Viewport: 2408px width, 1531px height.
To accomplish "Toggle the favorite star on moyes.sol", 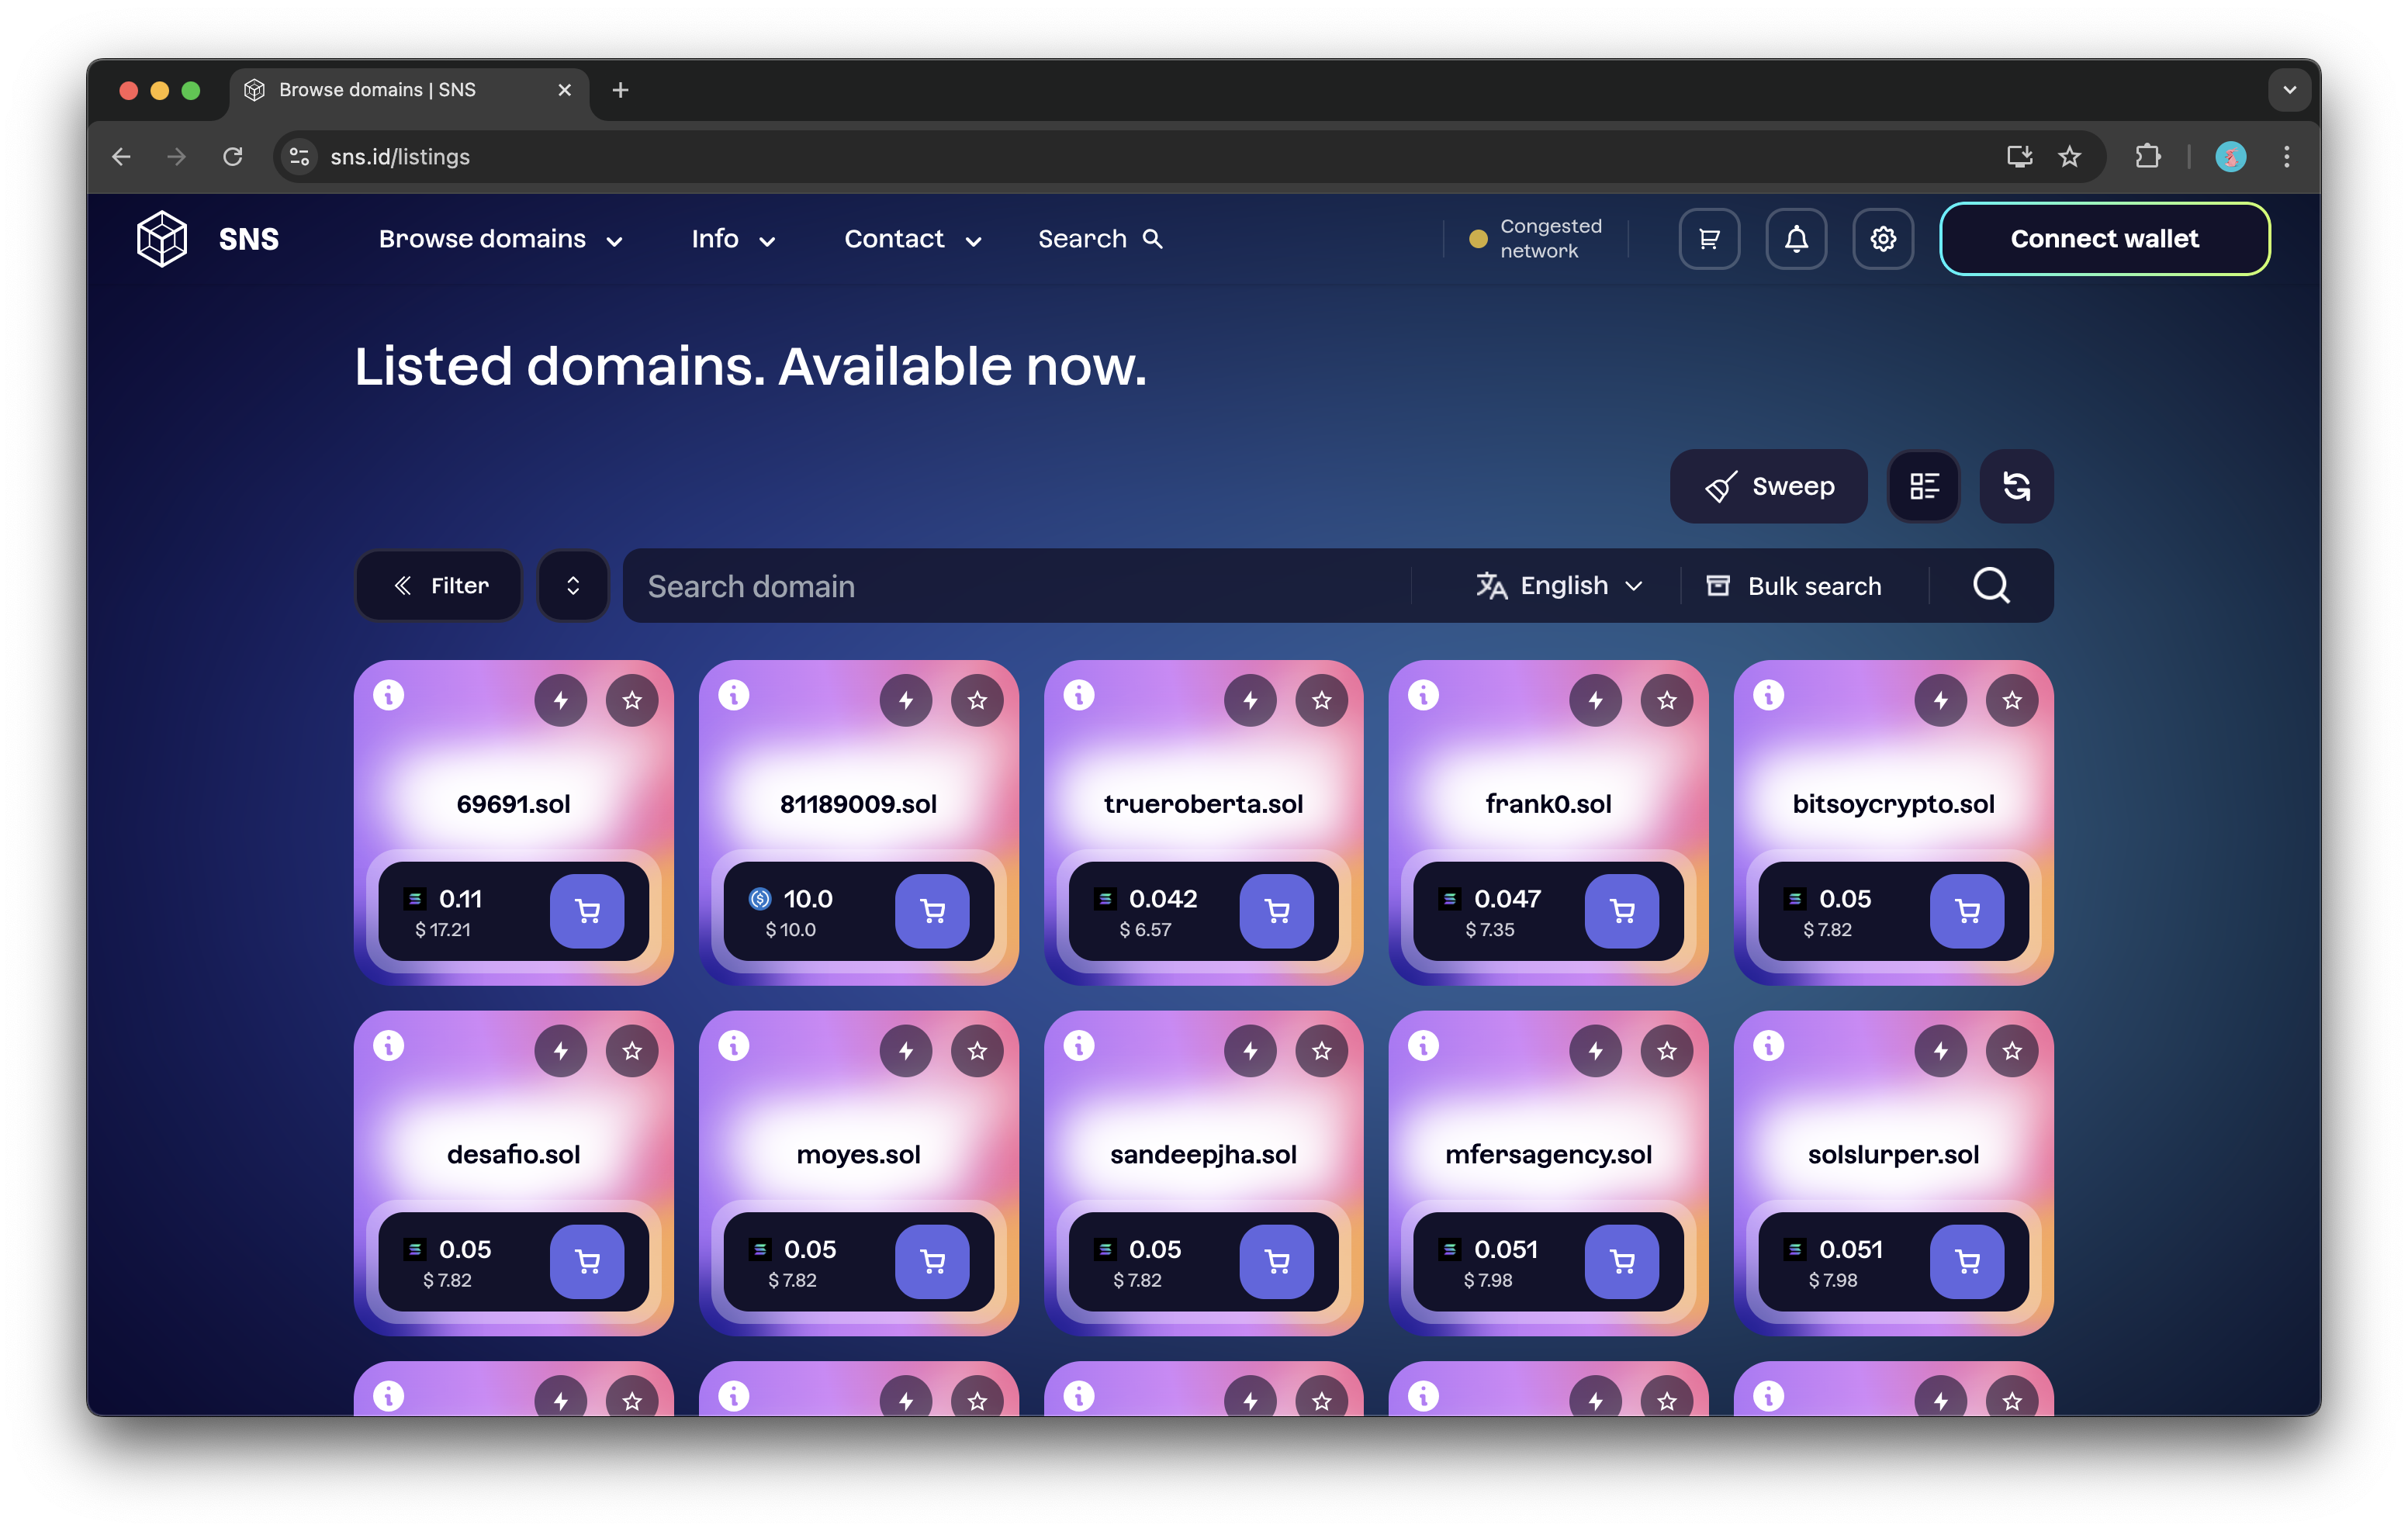I will coord(977,1051).
